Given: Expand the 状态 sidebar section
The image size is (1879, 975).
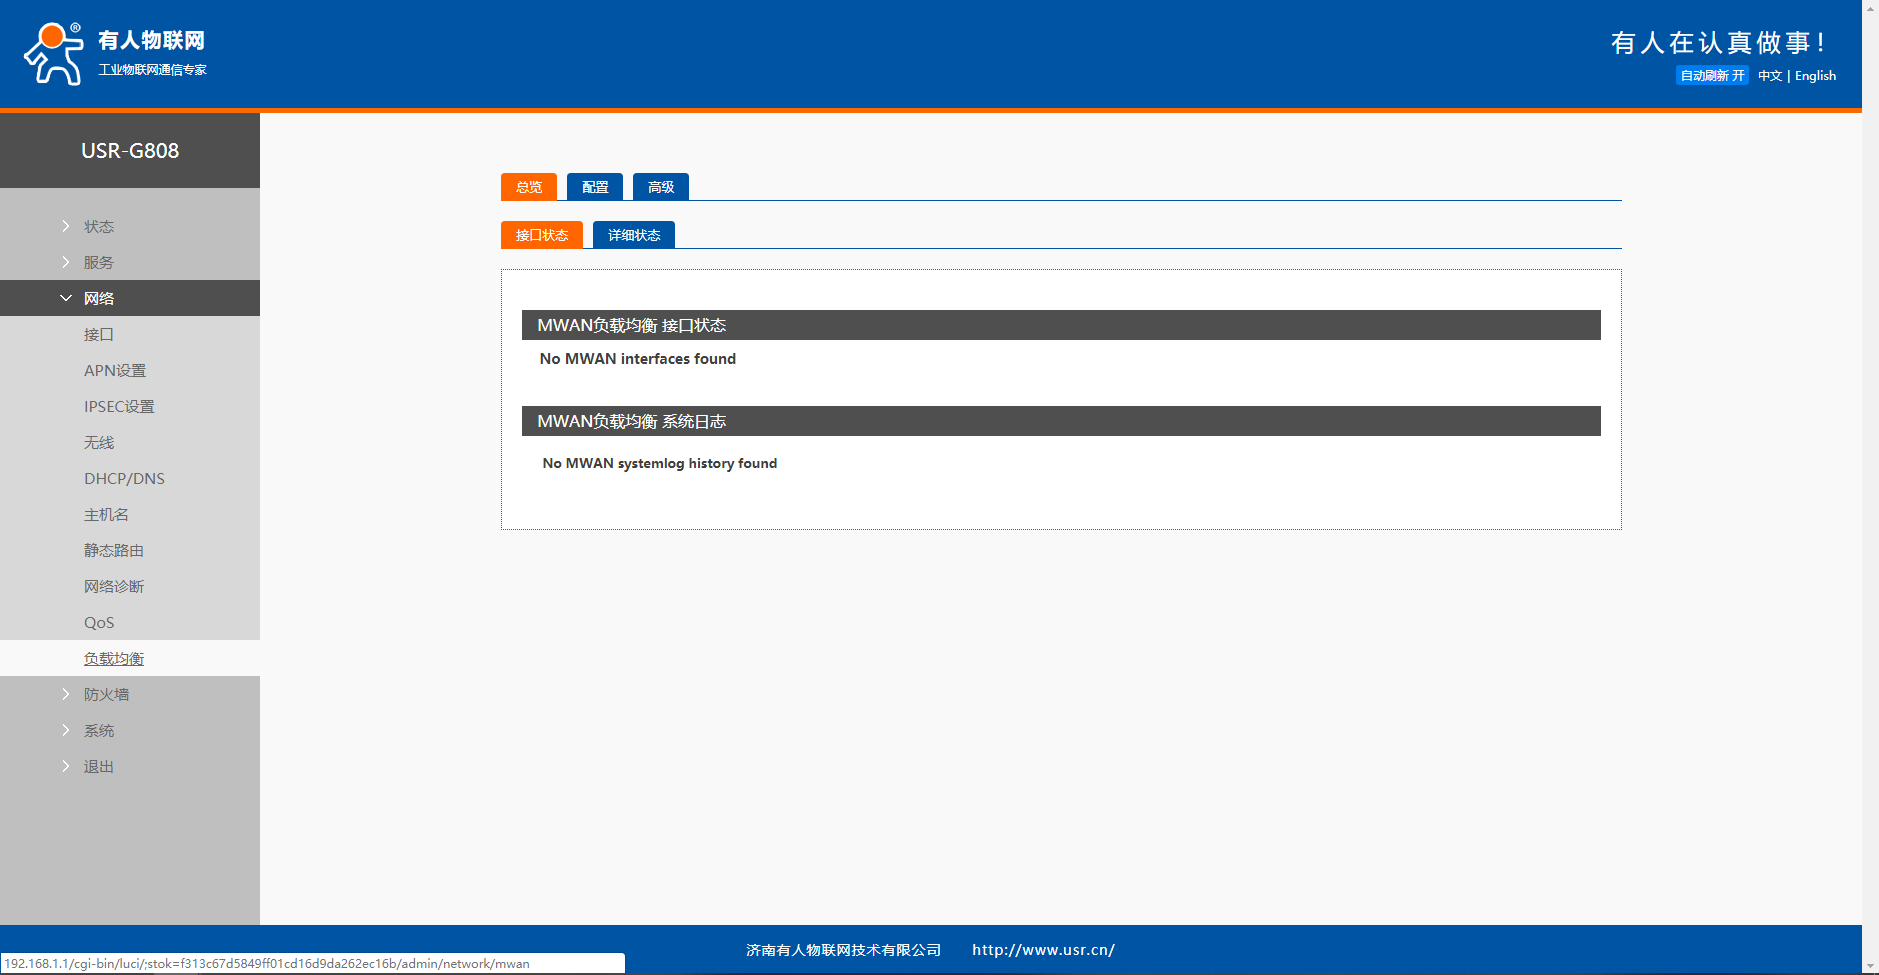Looking at the screenshot, I should [x=98, y=227].
